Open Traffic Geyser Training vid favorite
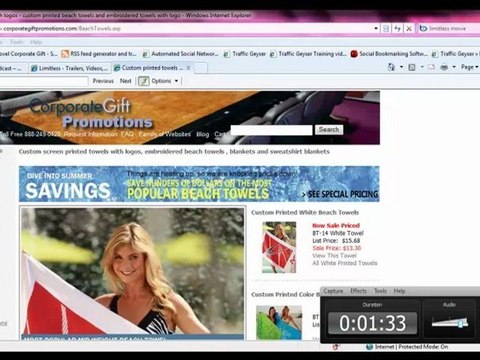 pyautogui.click(x=308, y=54)
